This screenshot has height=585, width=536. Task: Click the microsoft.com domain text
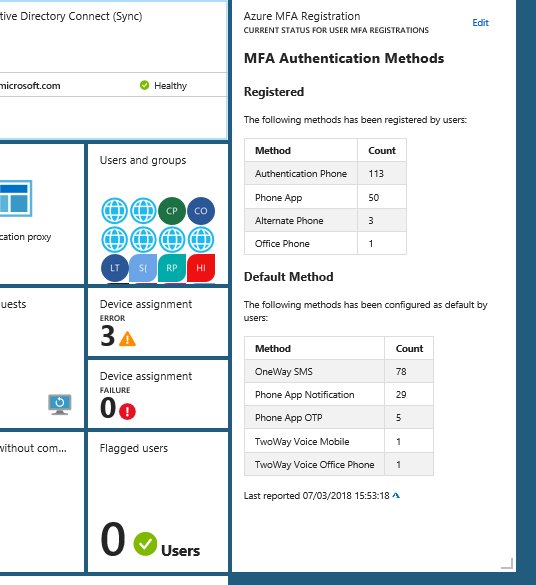coord(30,86)
